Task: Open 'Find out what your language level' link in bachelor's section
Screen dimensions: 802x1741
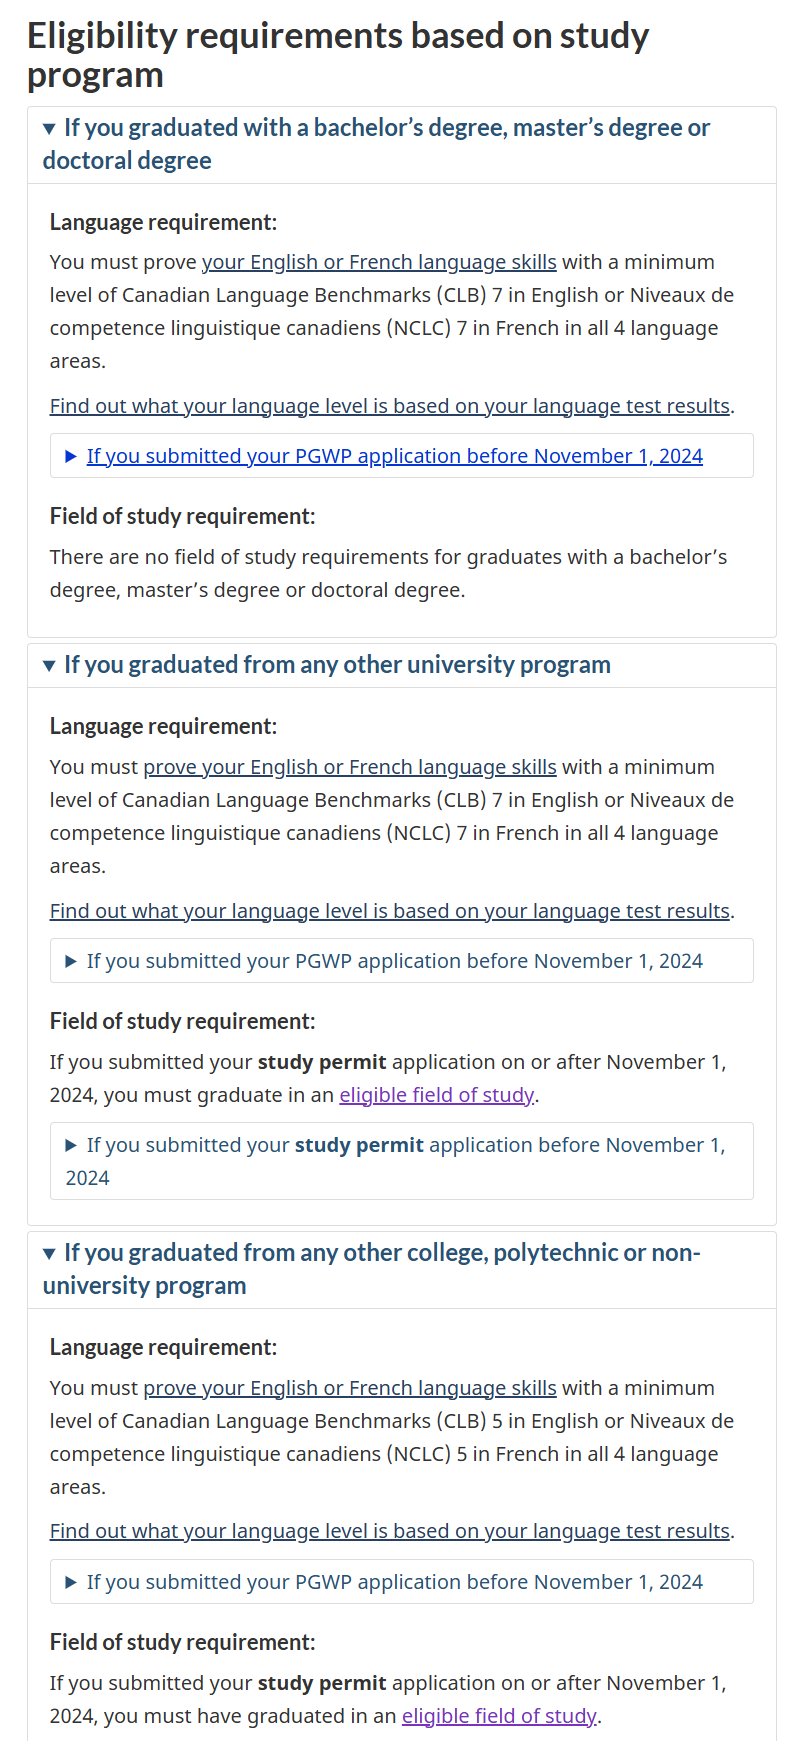Action: click(x=389, y=406)
